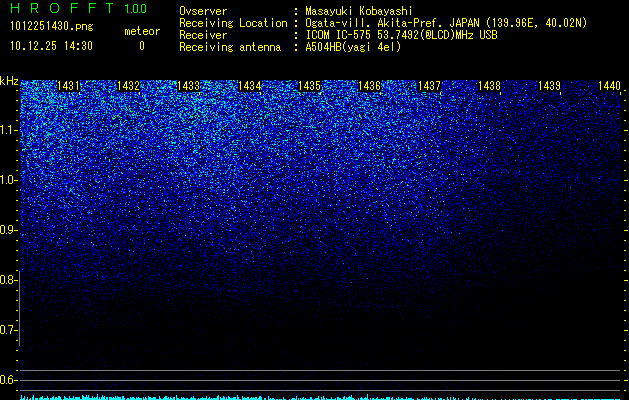Click time marker 1437

click(x=429, y=86)
